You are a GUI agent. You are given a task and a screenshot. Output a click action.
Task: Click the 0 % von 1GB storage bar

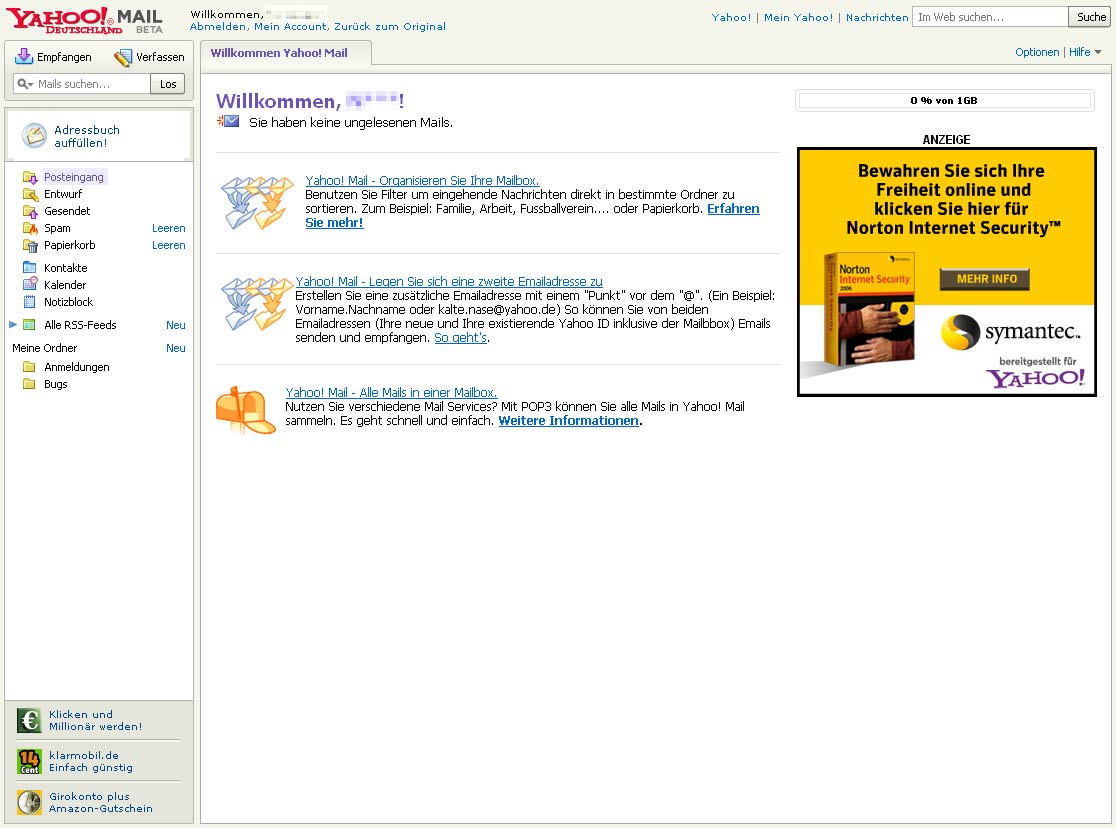click(x=944, y=100)
